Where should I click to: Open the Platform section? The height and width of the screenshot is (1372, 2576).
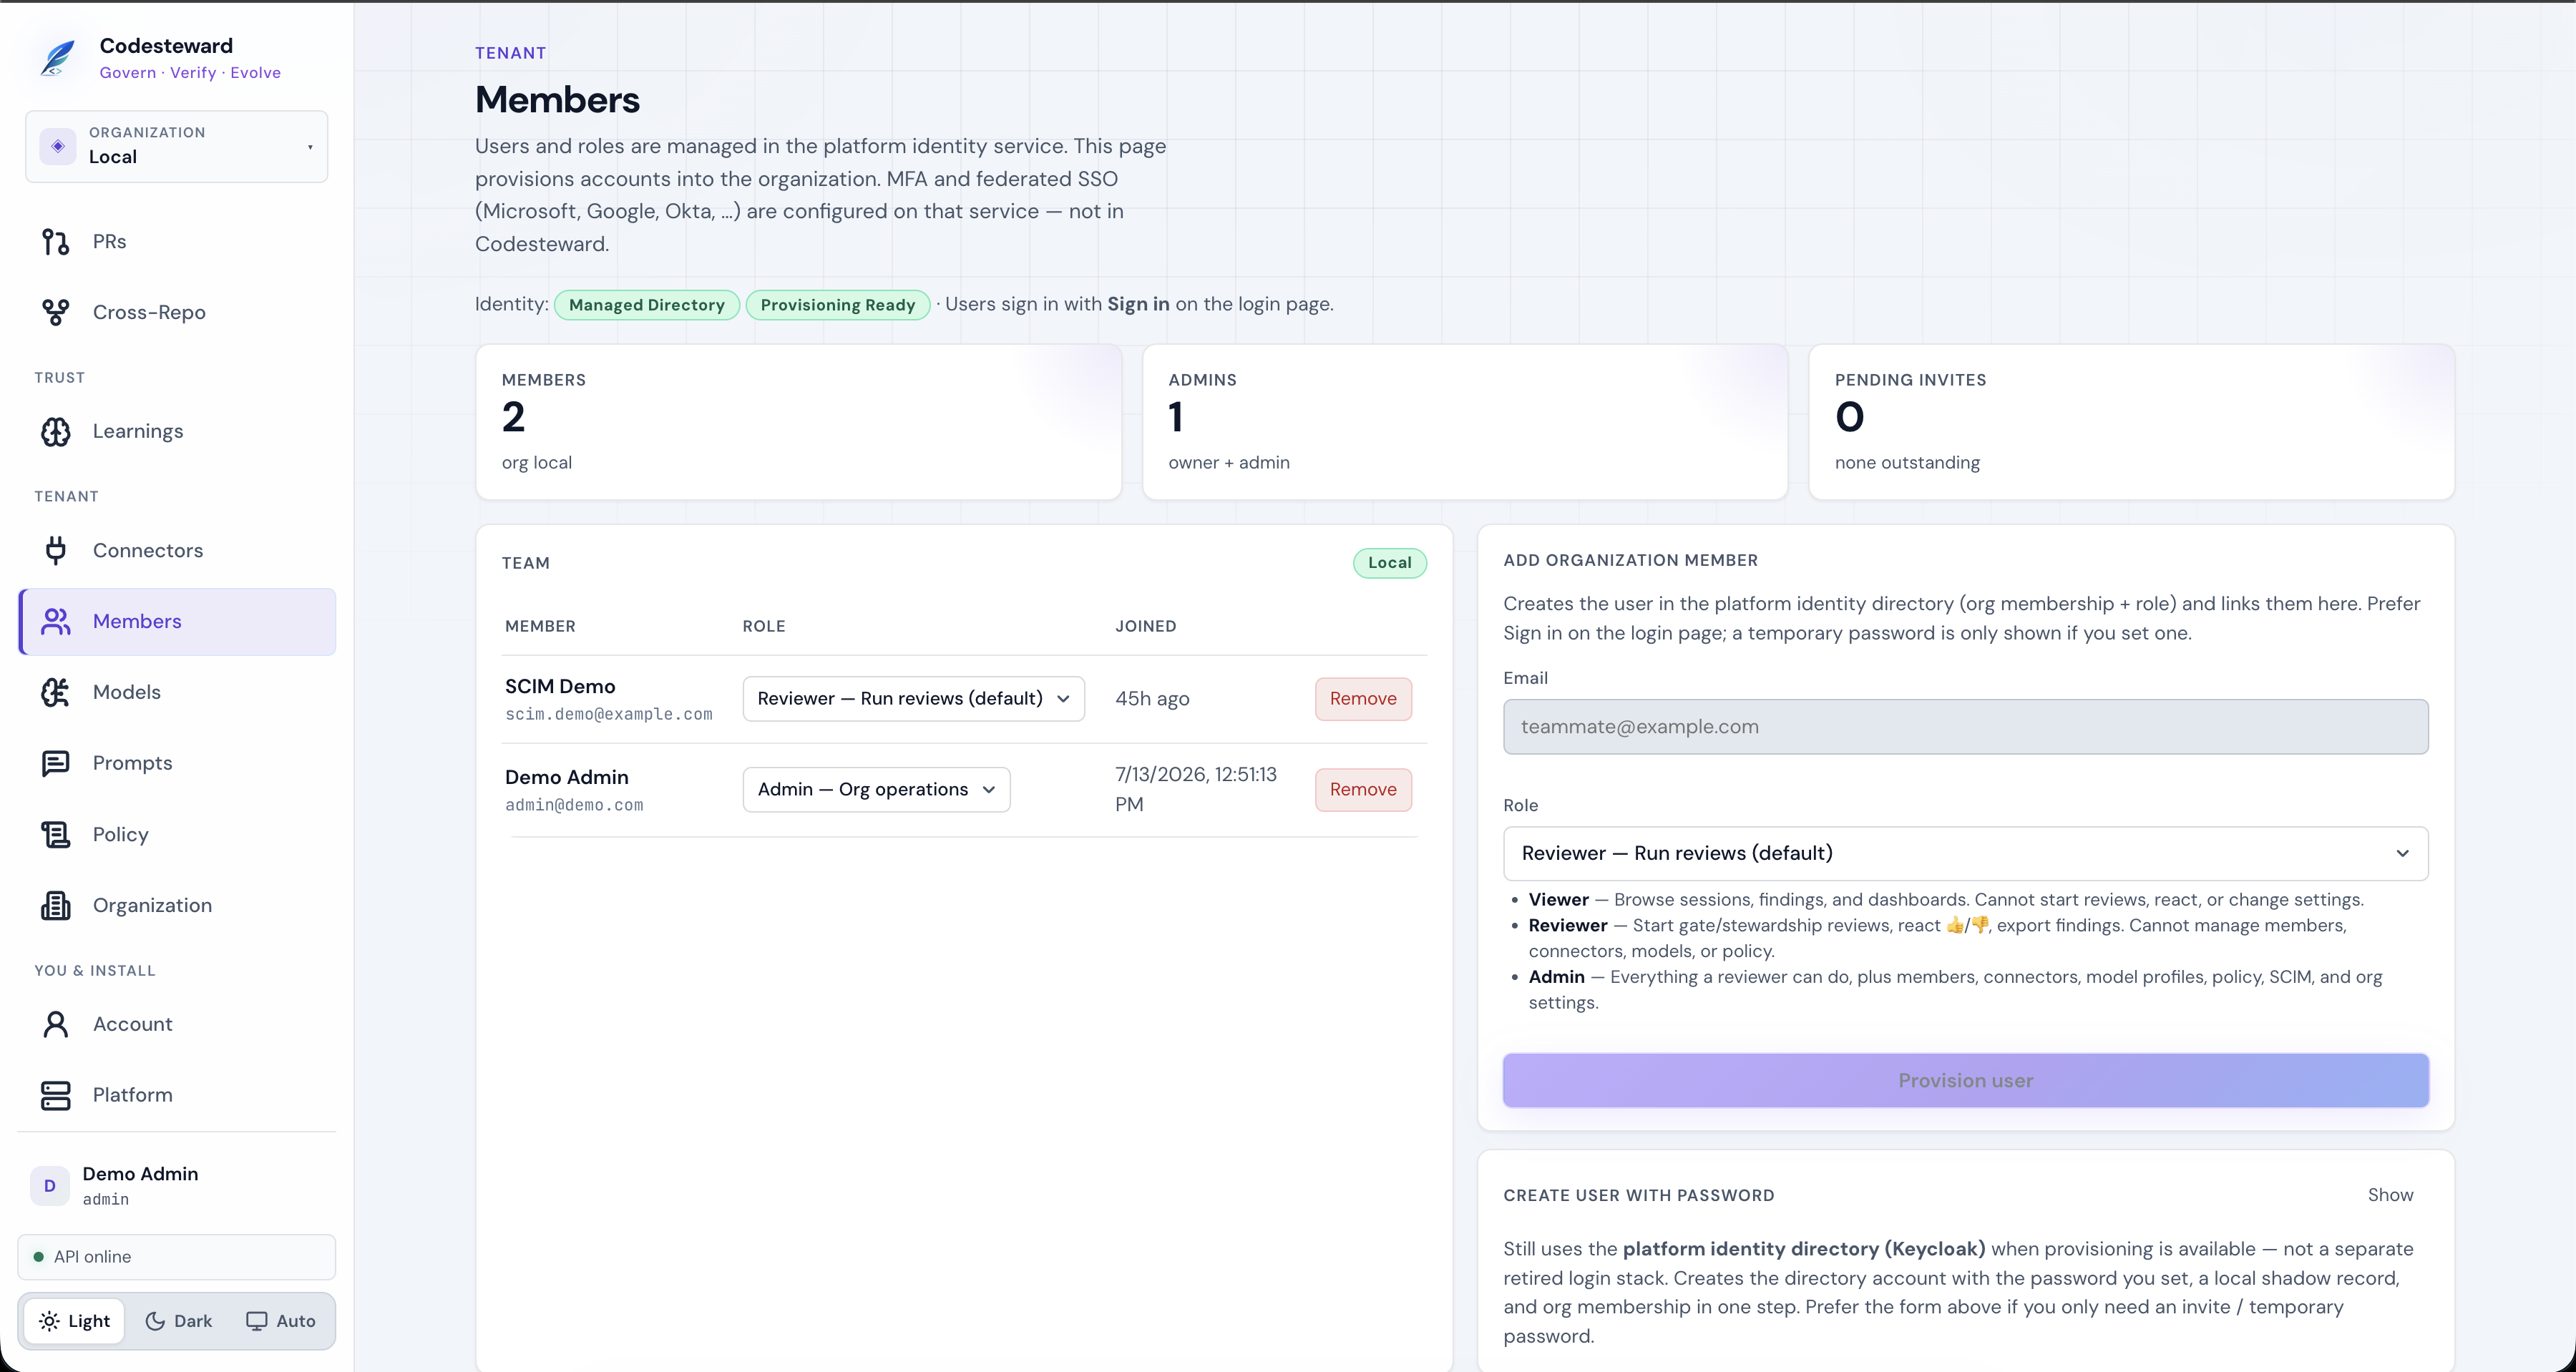pyautogui.click(x=177, y=1096)
